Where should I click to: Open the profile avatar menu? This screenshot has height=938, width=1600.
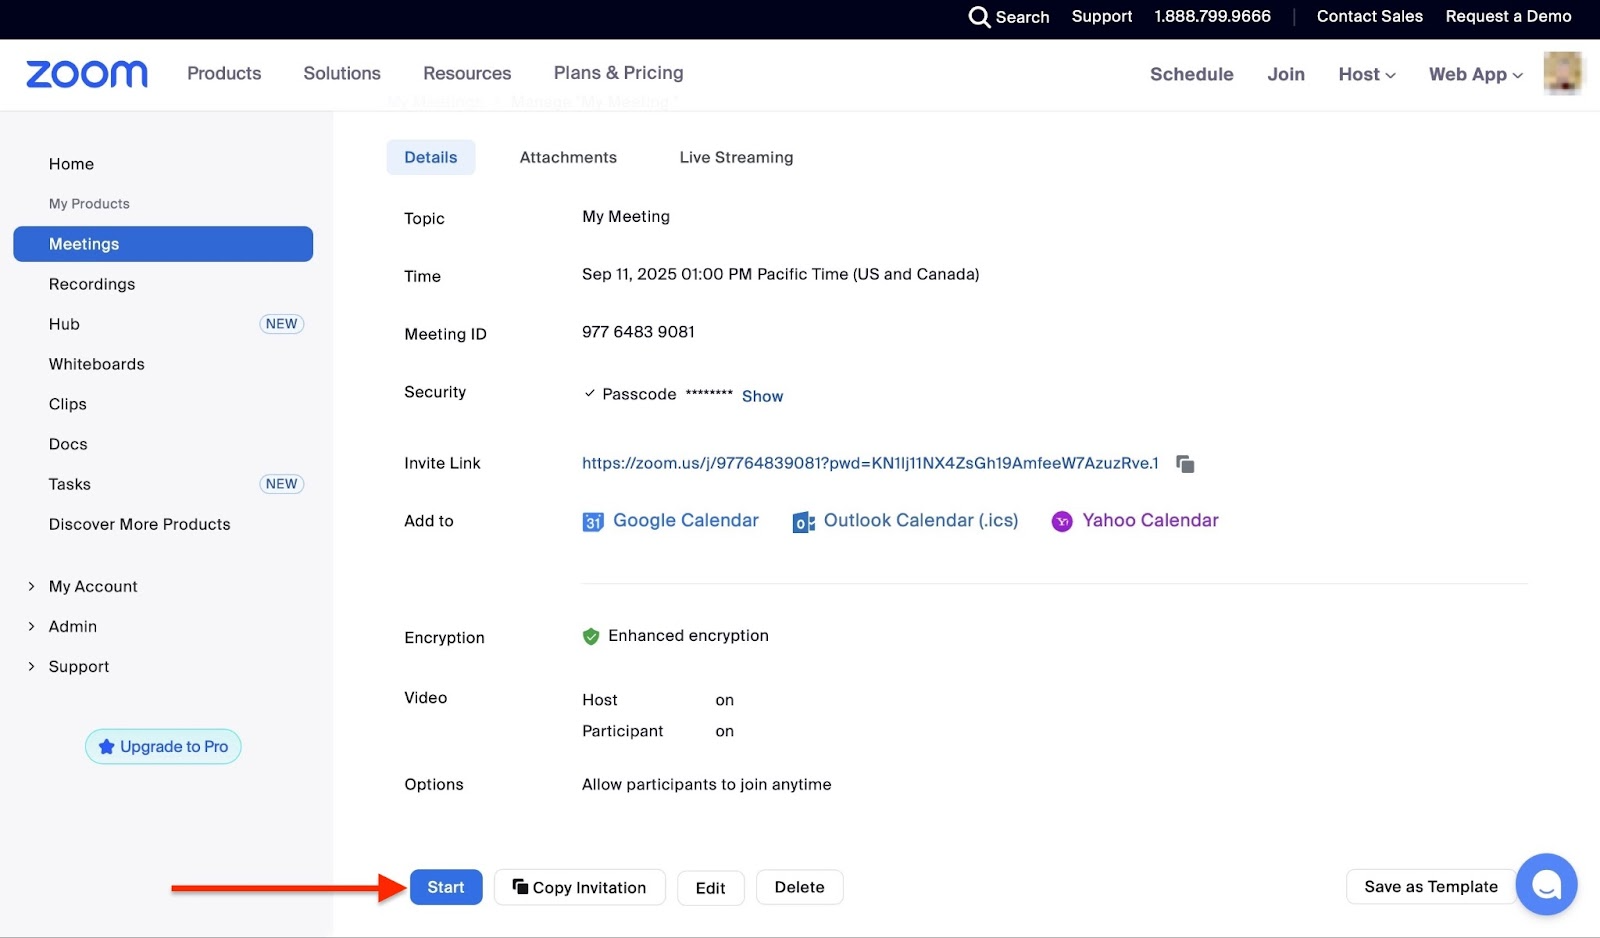coord(1563,74)
